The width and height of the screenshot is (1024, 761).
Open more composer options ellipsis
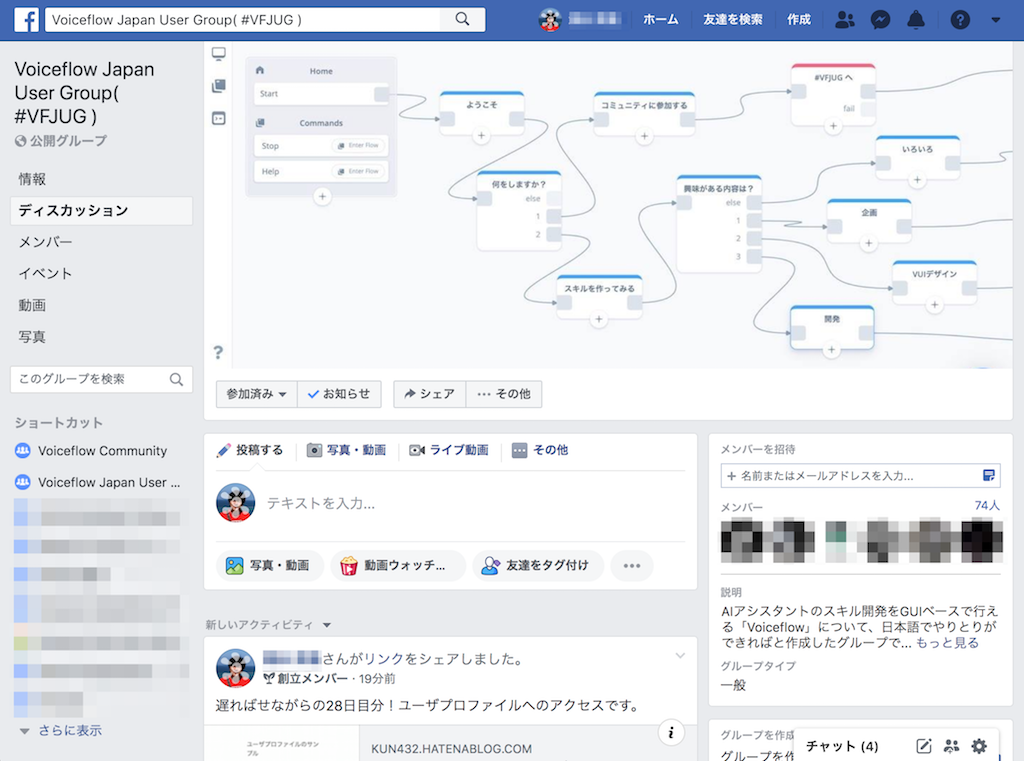coord(632,566)
